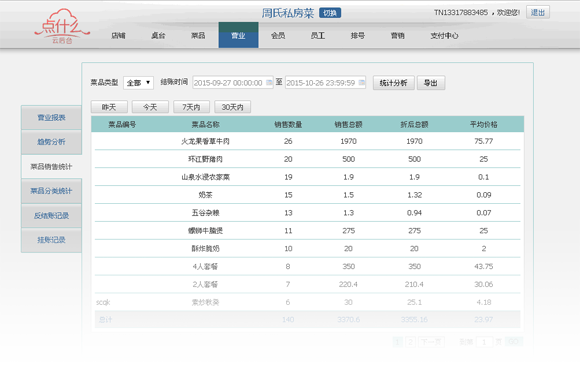Click the 统计分析 button

(394, 83)
